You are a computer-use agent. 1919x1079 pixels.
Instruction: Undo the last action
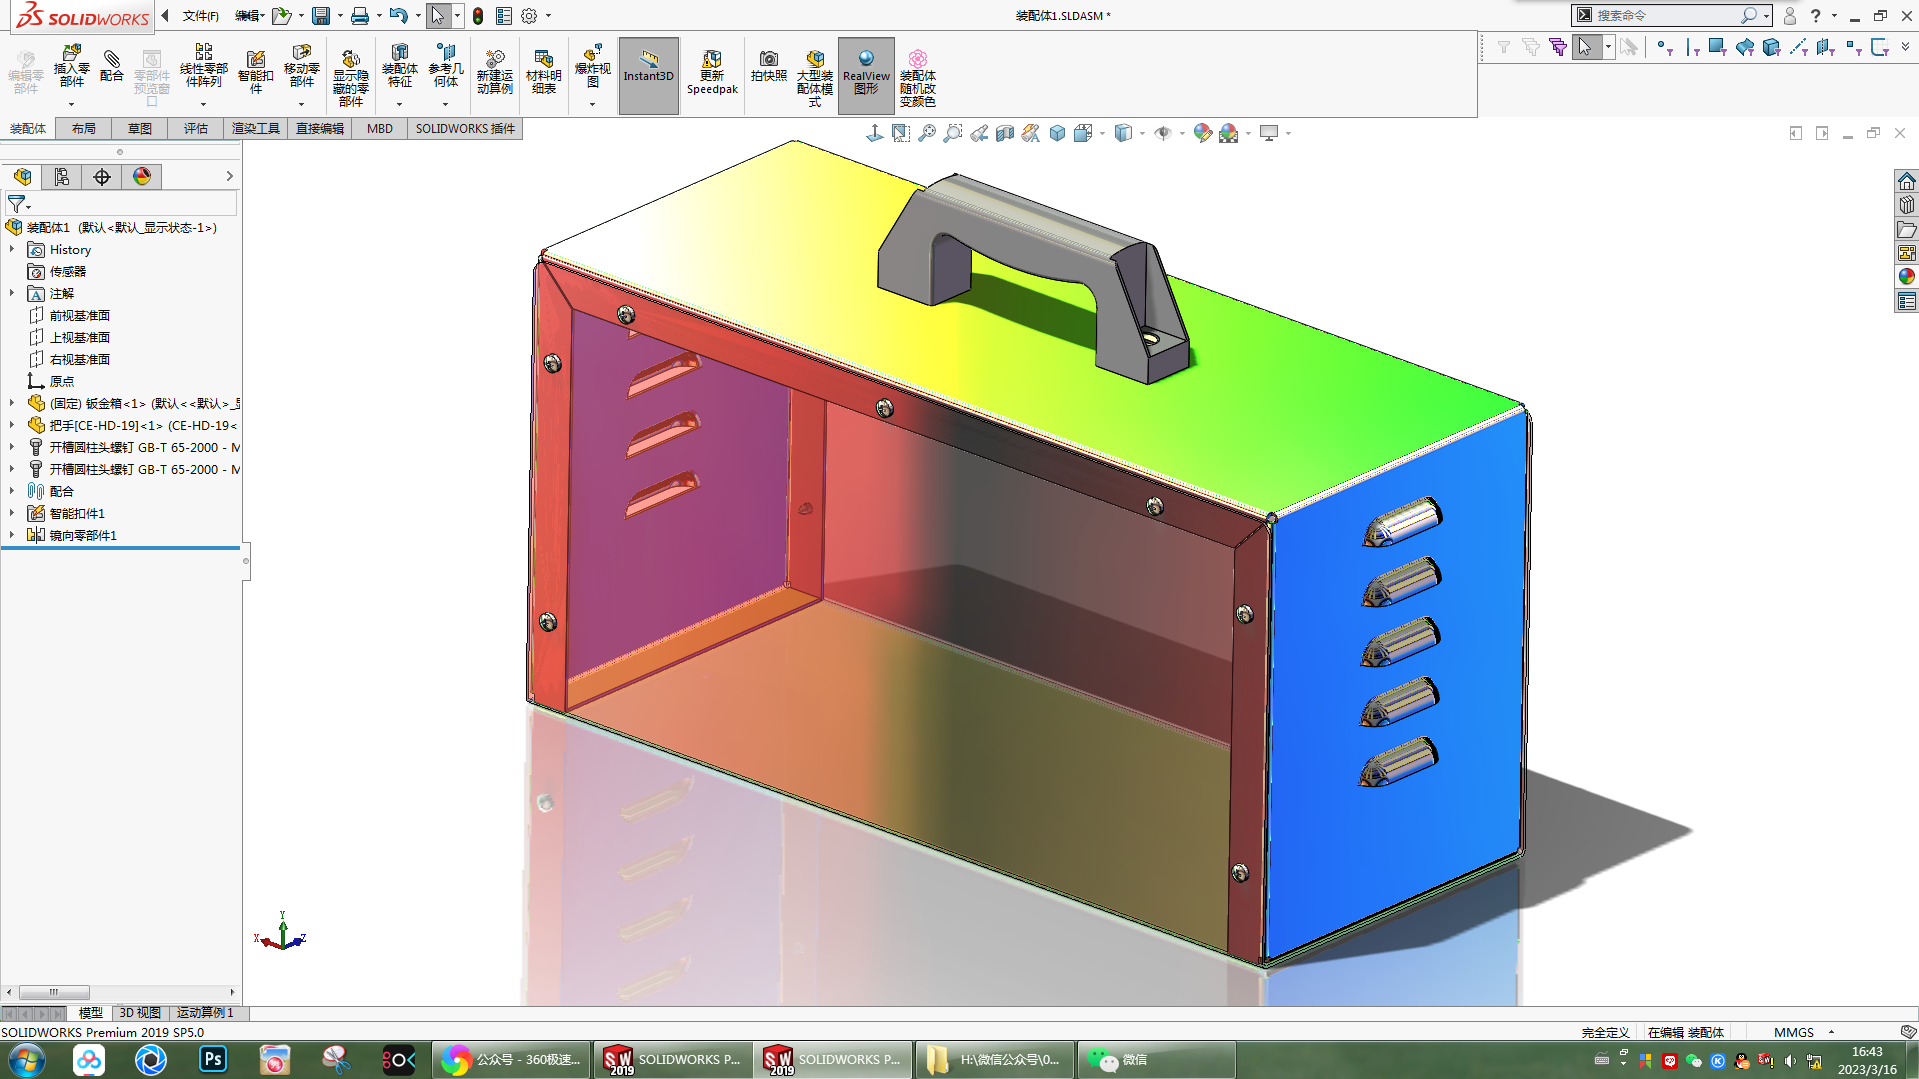(398, 16)
